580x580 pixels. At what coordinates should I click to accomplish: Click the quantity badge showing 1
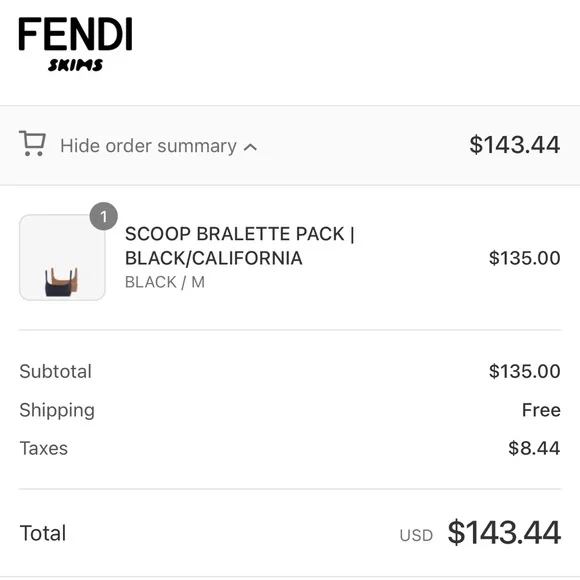(x=104, y=216)
